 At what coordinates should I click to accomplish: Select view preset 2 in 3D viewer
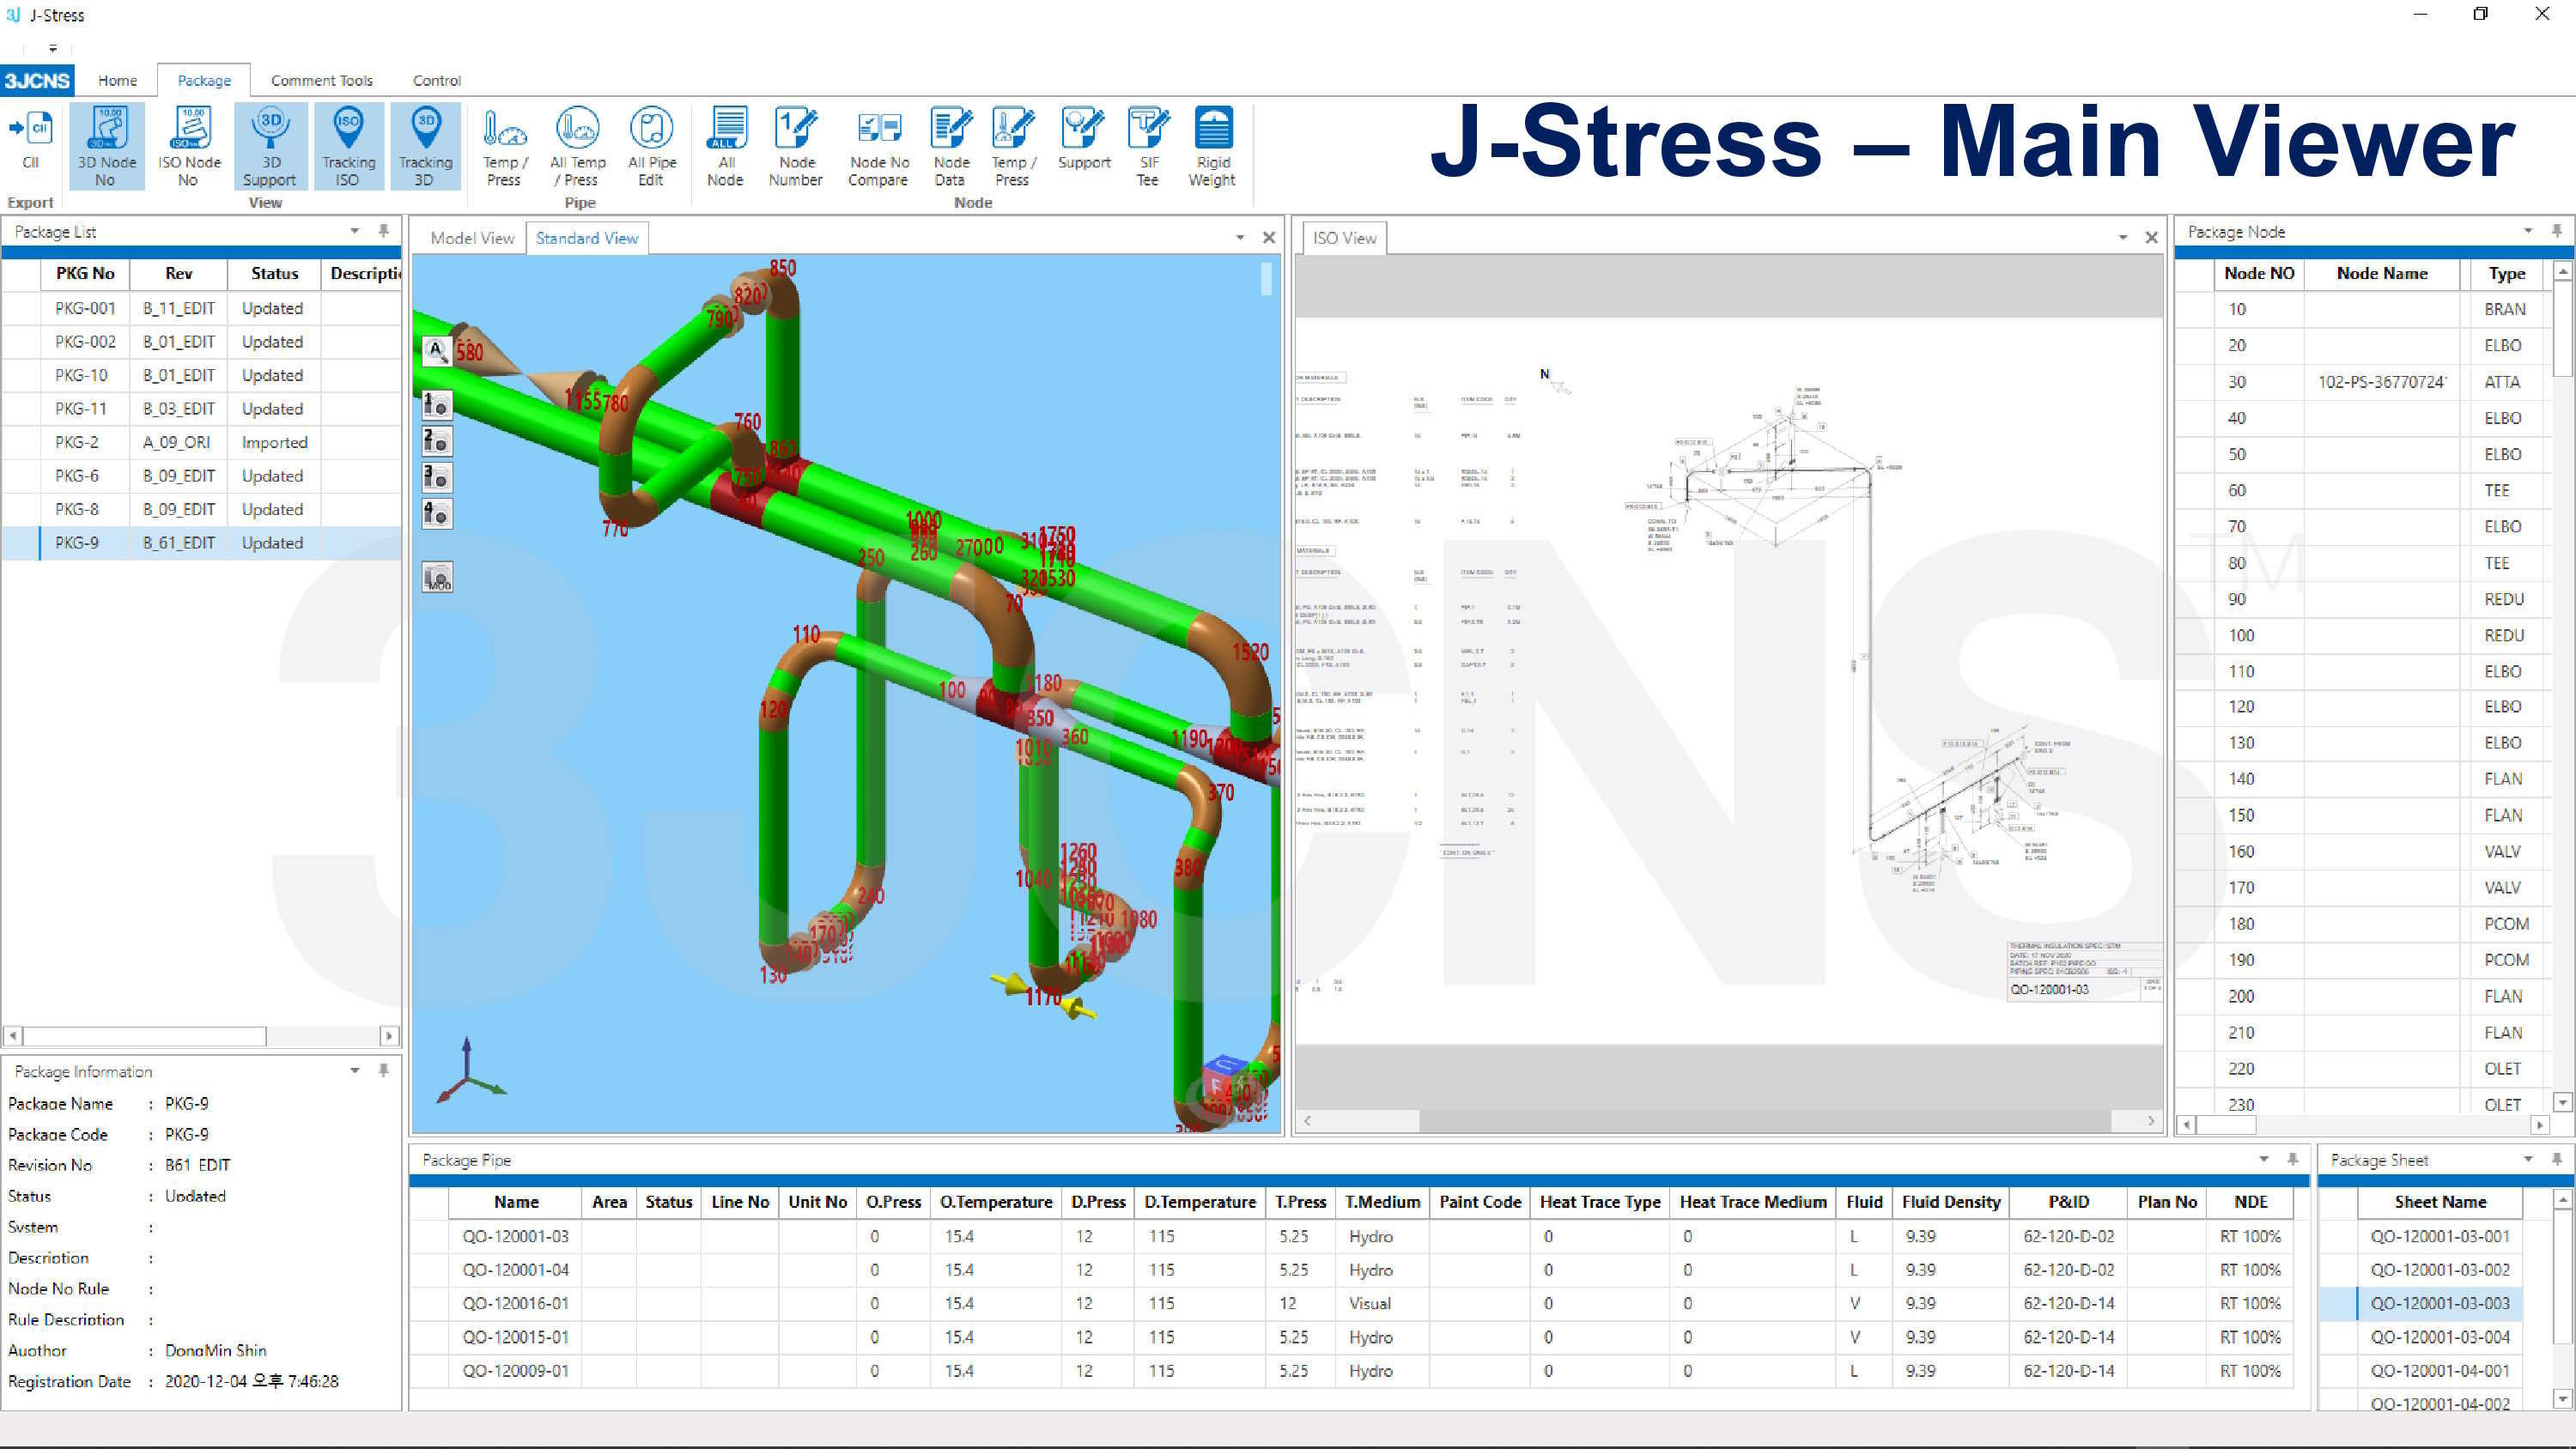tap(437, 441)
